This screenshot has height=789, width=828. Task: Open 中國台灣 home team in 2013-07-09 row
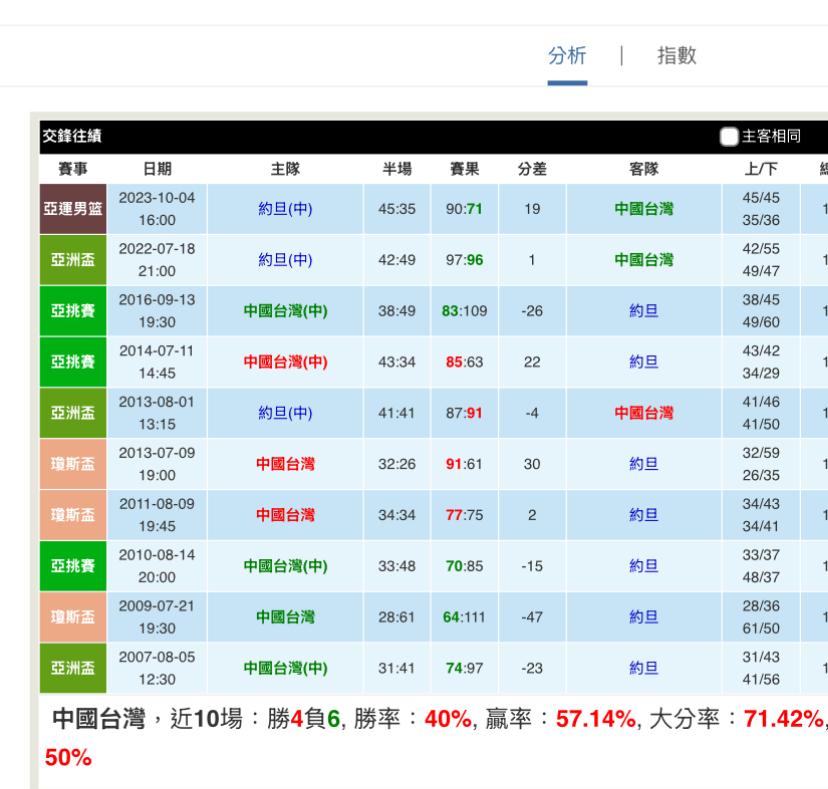point(285,464)
